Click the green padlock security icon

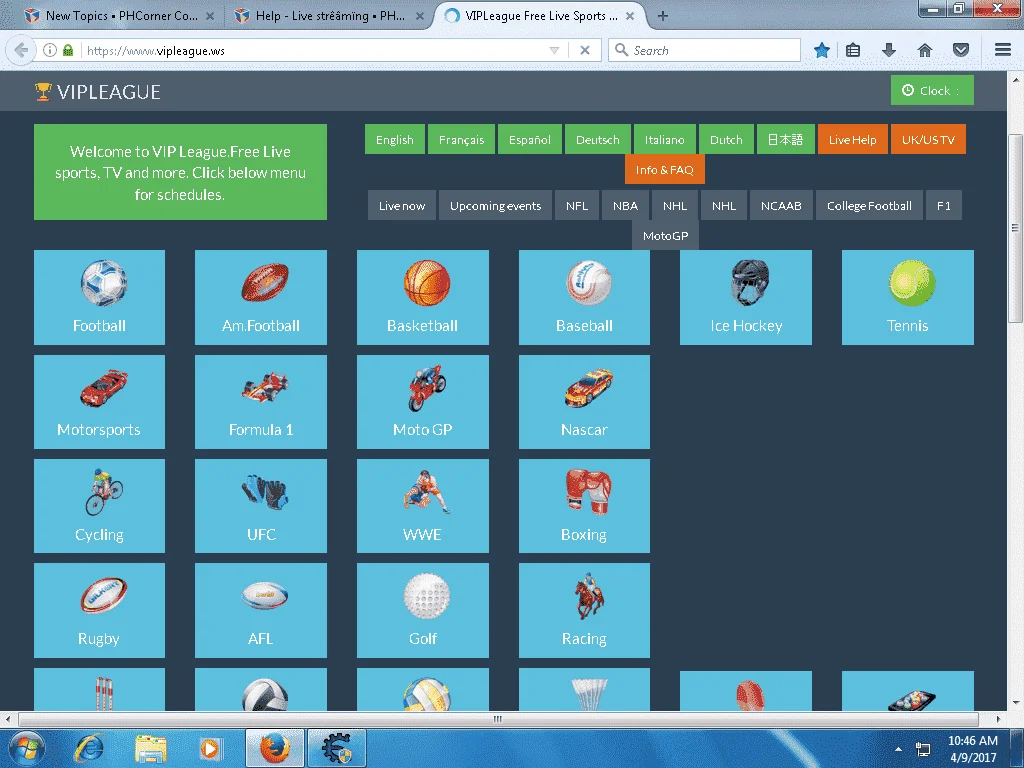(x=68, y=50)
